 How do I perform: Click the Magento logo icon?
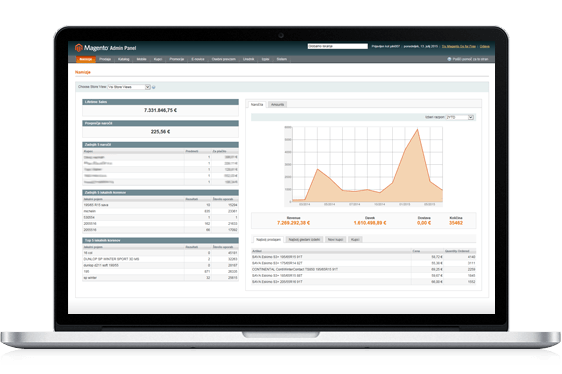coord(78,48)
